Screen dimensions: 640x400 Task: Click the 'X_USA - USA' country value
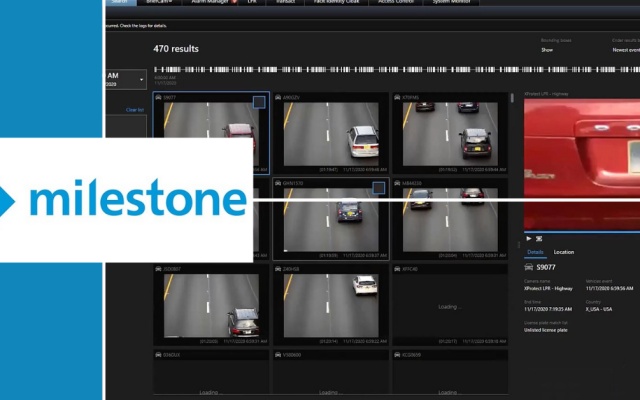coord(599,309)
